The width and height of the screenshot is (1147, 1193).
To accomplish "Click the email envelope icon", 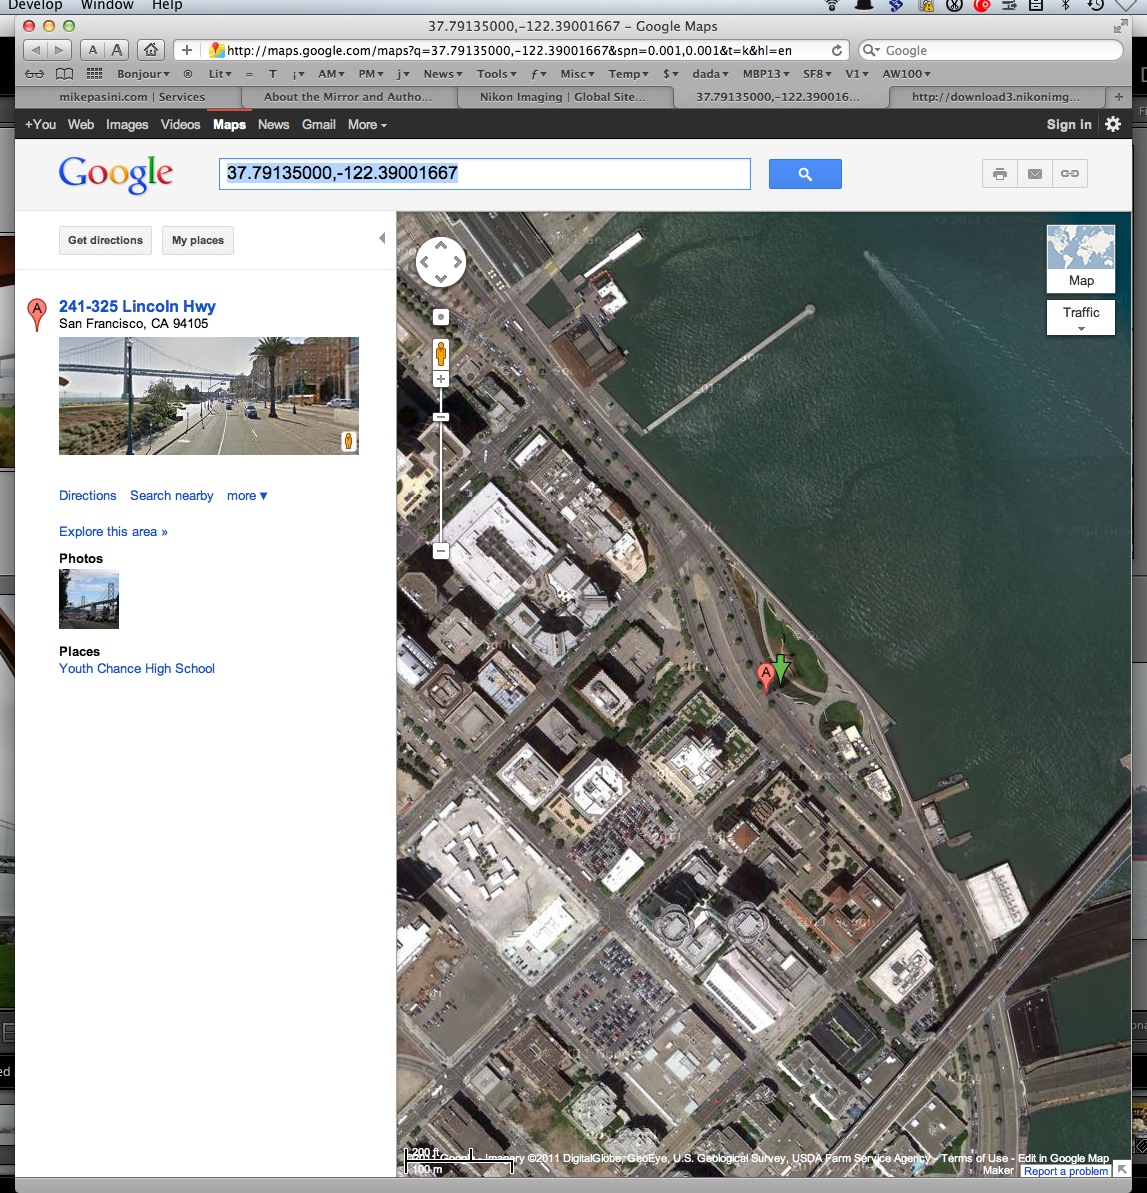I will coord(1035,174).
